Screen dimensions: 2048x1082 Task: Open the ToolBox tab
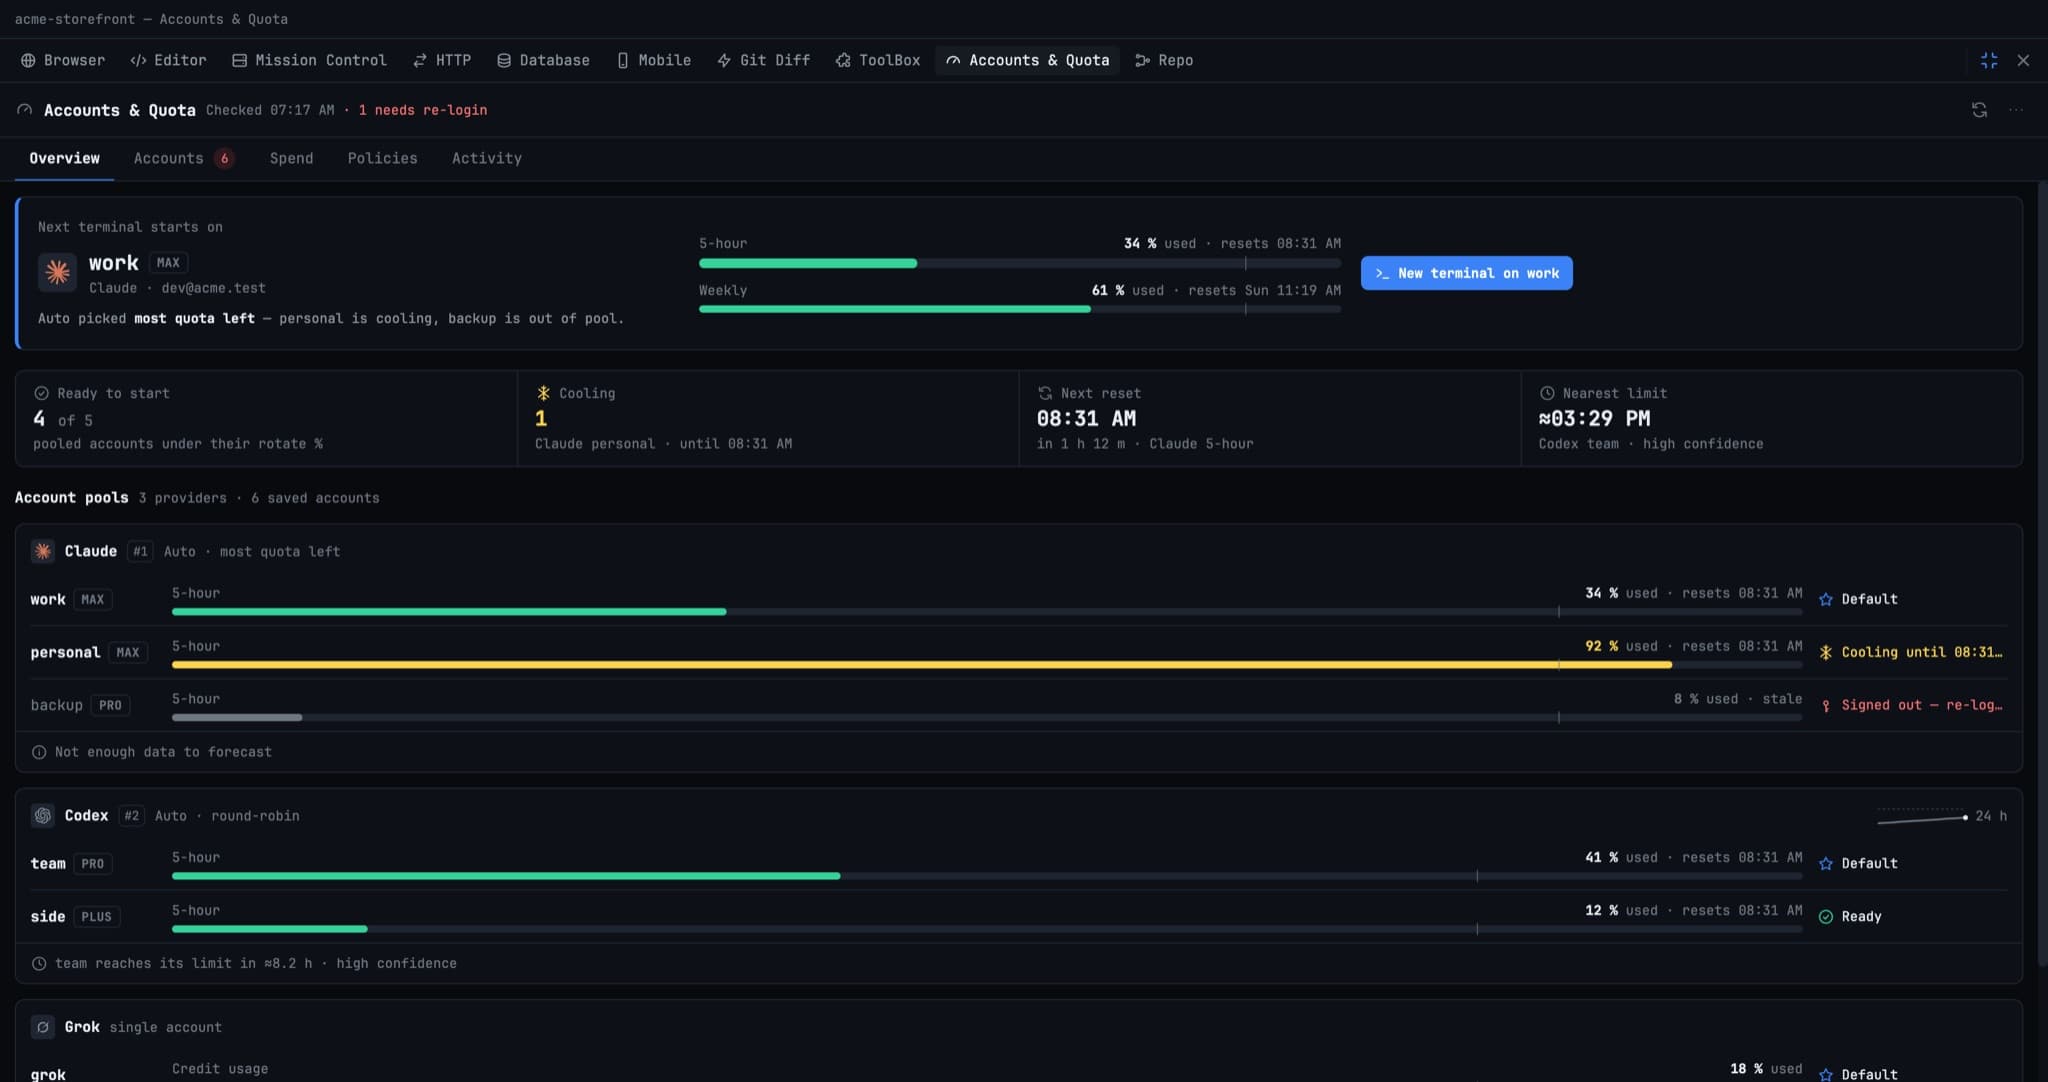[x=877, y=60]
